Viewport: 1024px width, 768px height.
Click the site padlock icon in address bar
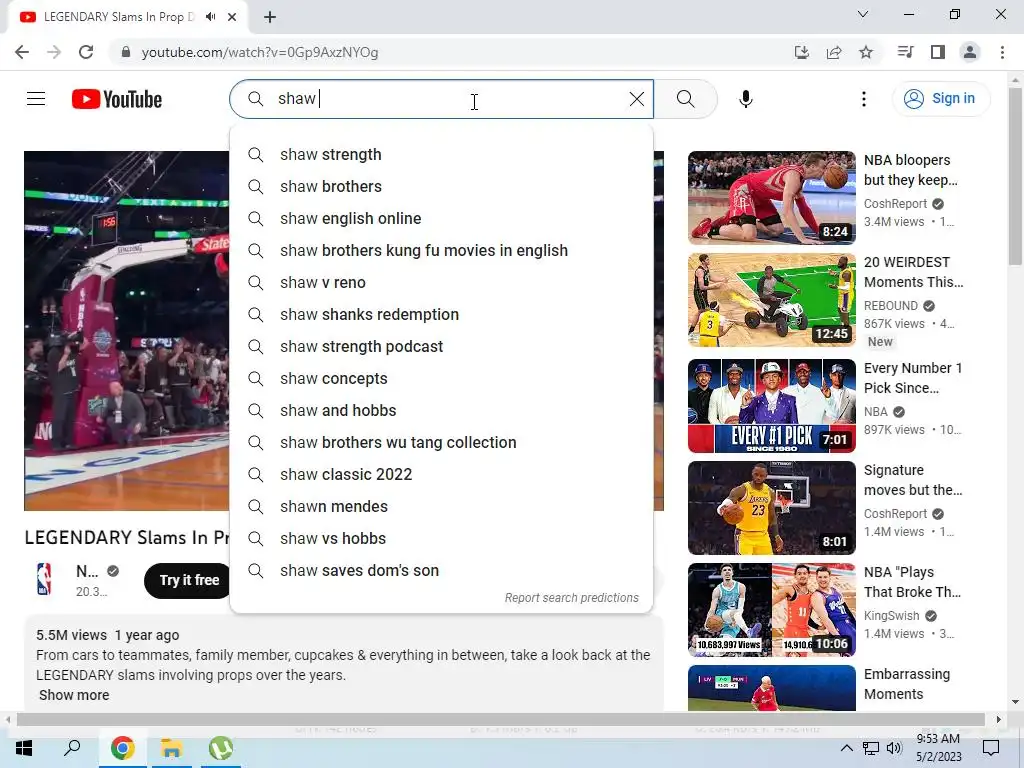click(x=125, y=52)
